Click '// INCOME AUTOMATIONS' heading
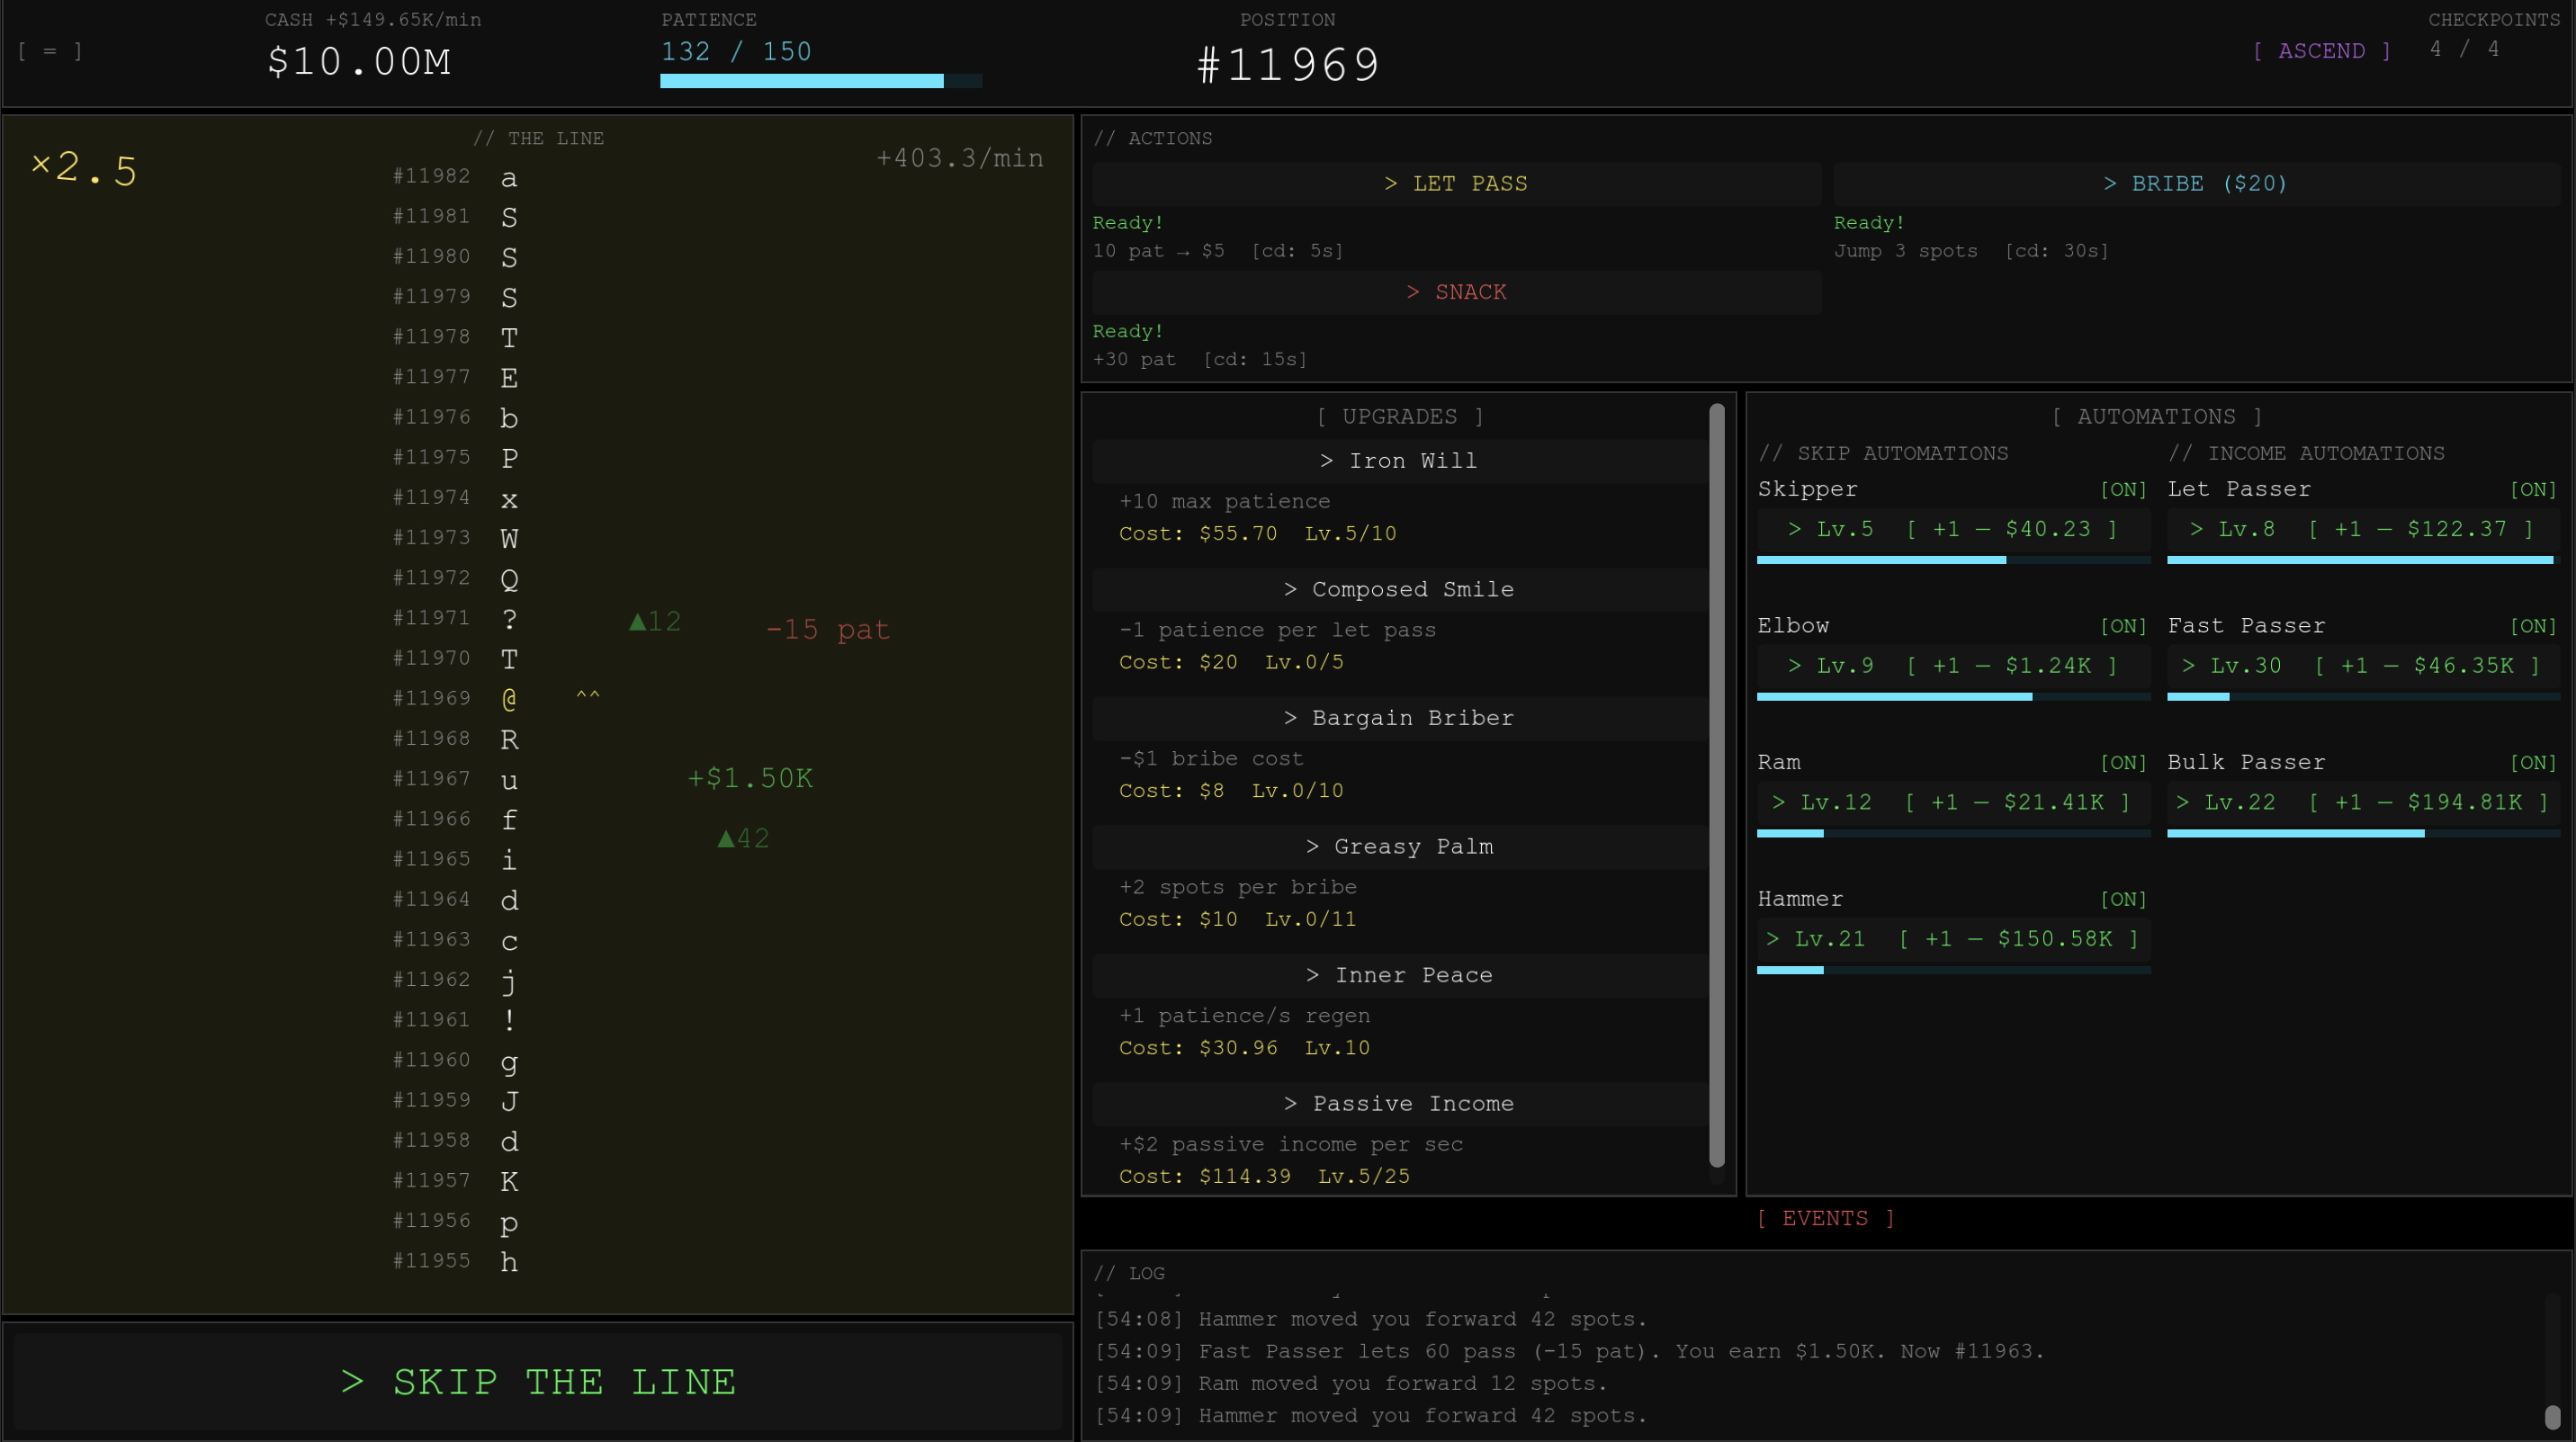The width and height of the screenshot is (2576, 1442). pos(2306,454)
